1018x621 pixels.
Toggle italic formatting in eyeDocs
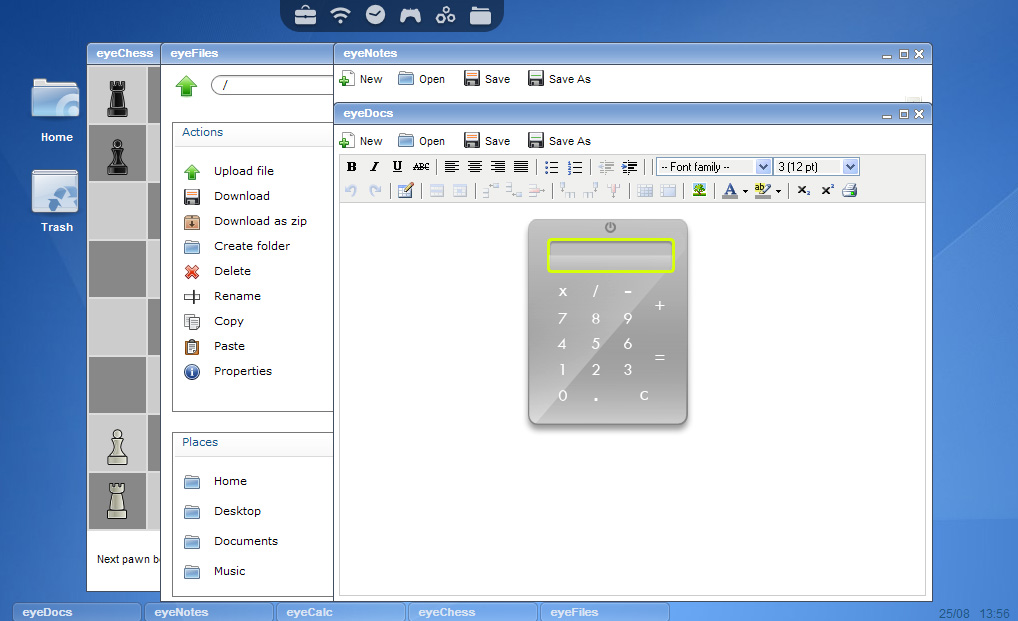pos(374,167)
